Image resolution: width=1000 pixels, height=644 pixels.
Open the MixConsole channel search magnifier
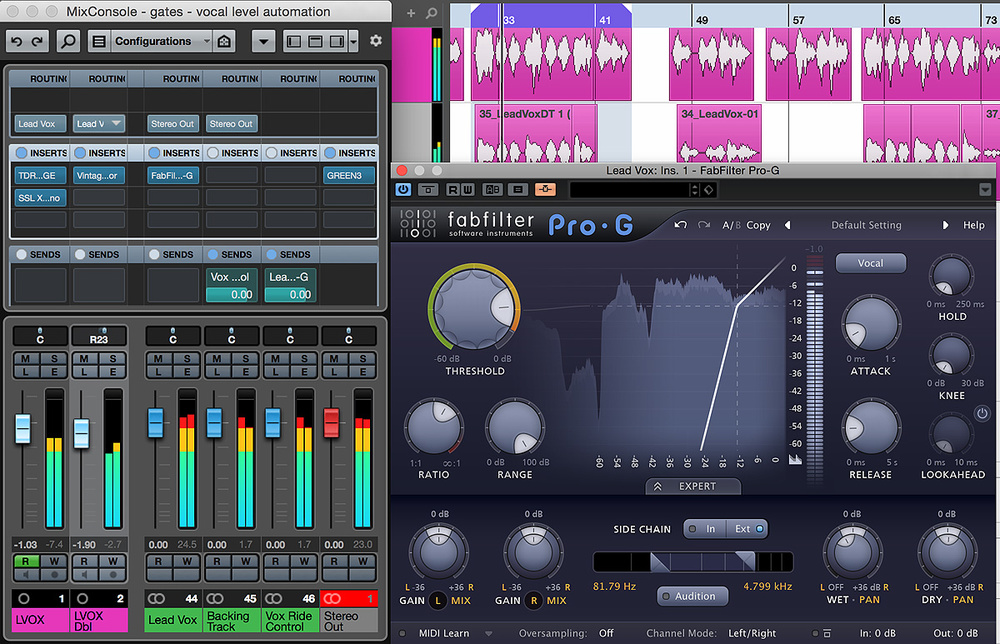[x=68, y=41]
